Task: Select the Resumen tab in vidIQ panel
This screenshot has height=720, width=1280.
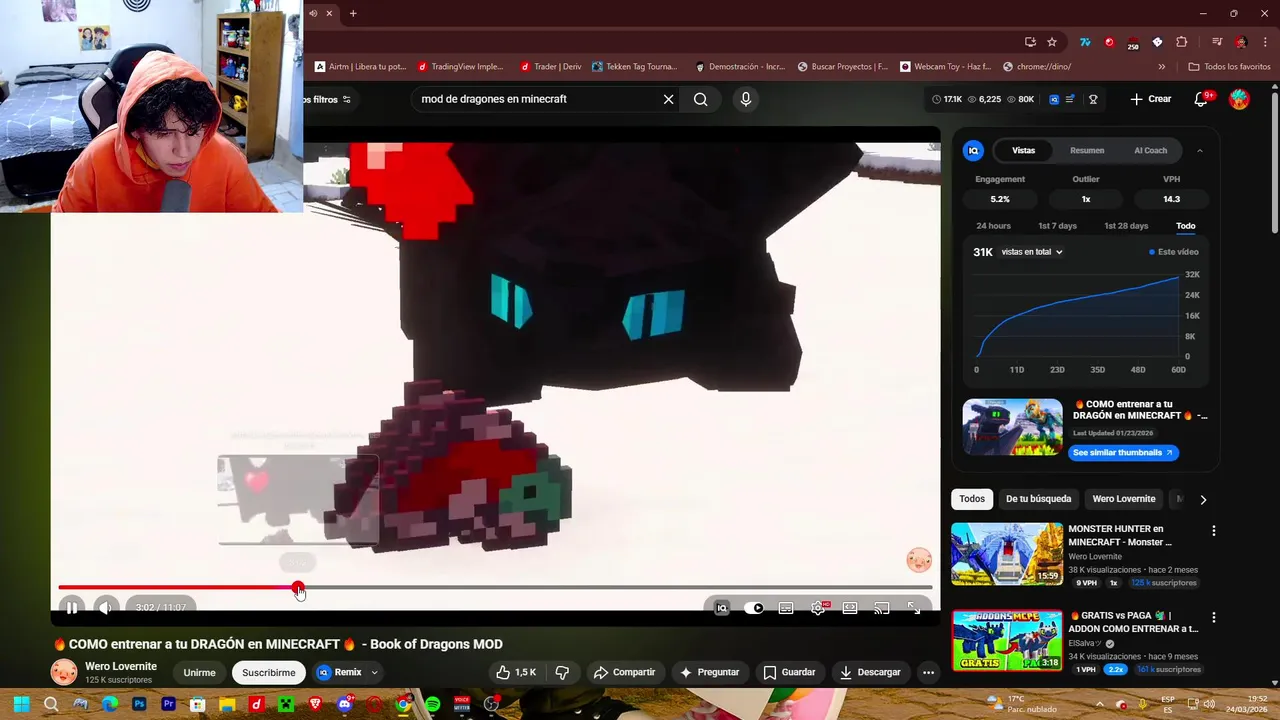Action: [x=1087, y=150]
